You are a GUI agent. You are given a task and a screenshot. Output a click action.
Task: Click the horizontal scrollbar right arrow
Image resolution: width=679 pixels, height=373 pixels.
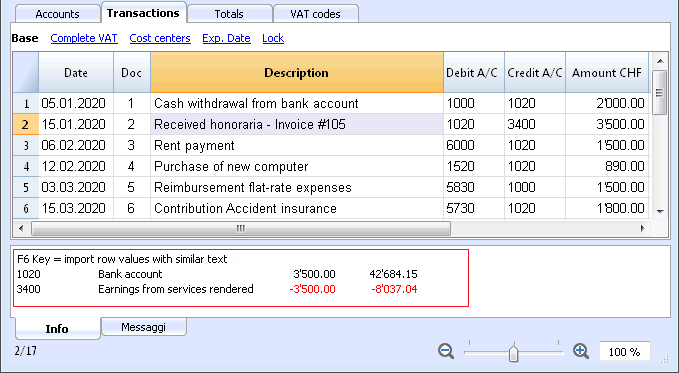[643, 228]
